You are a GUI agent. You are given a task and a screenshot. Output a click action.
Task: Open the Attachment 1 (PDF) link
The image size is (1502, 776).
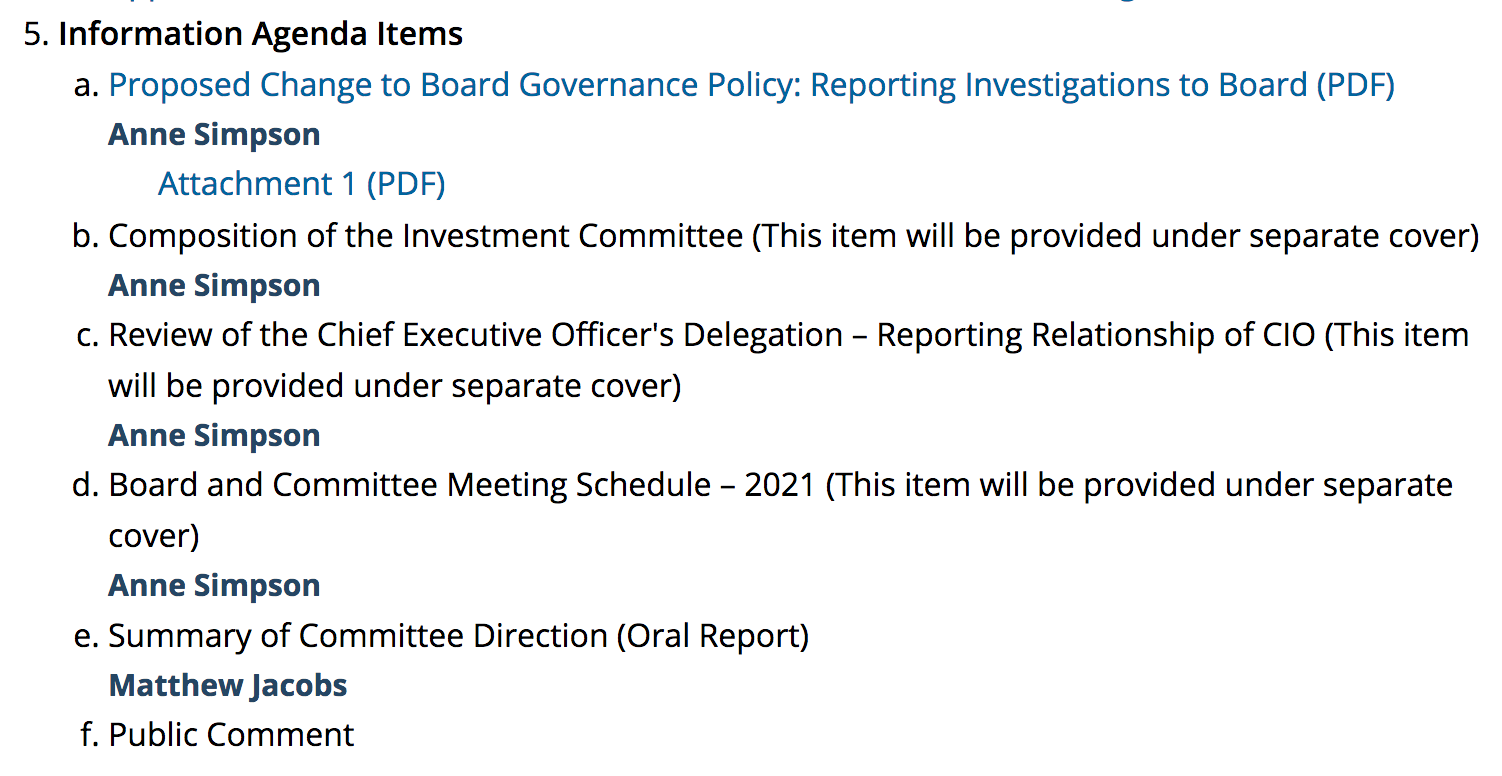click(x=301, y=184)
